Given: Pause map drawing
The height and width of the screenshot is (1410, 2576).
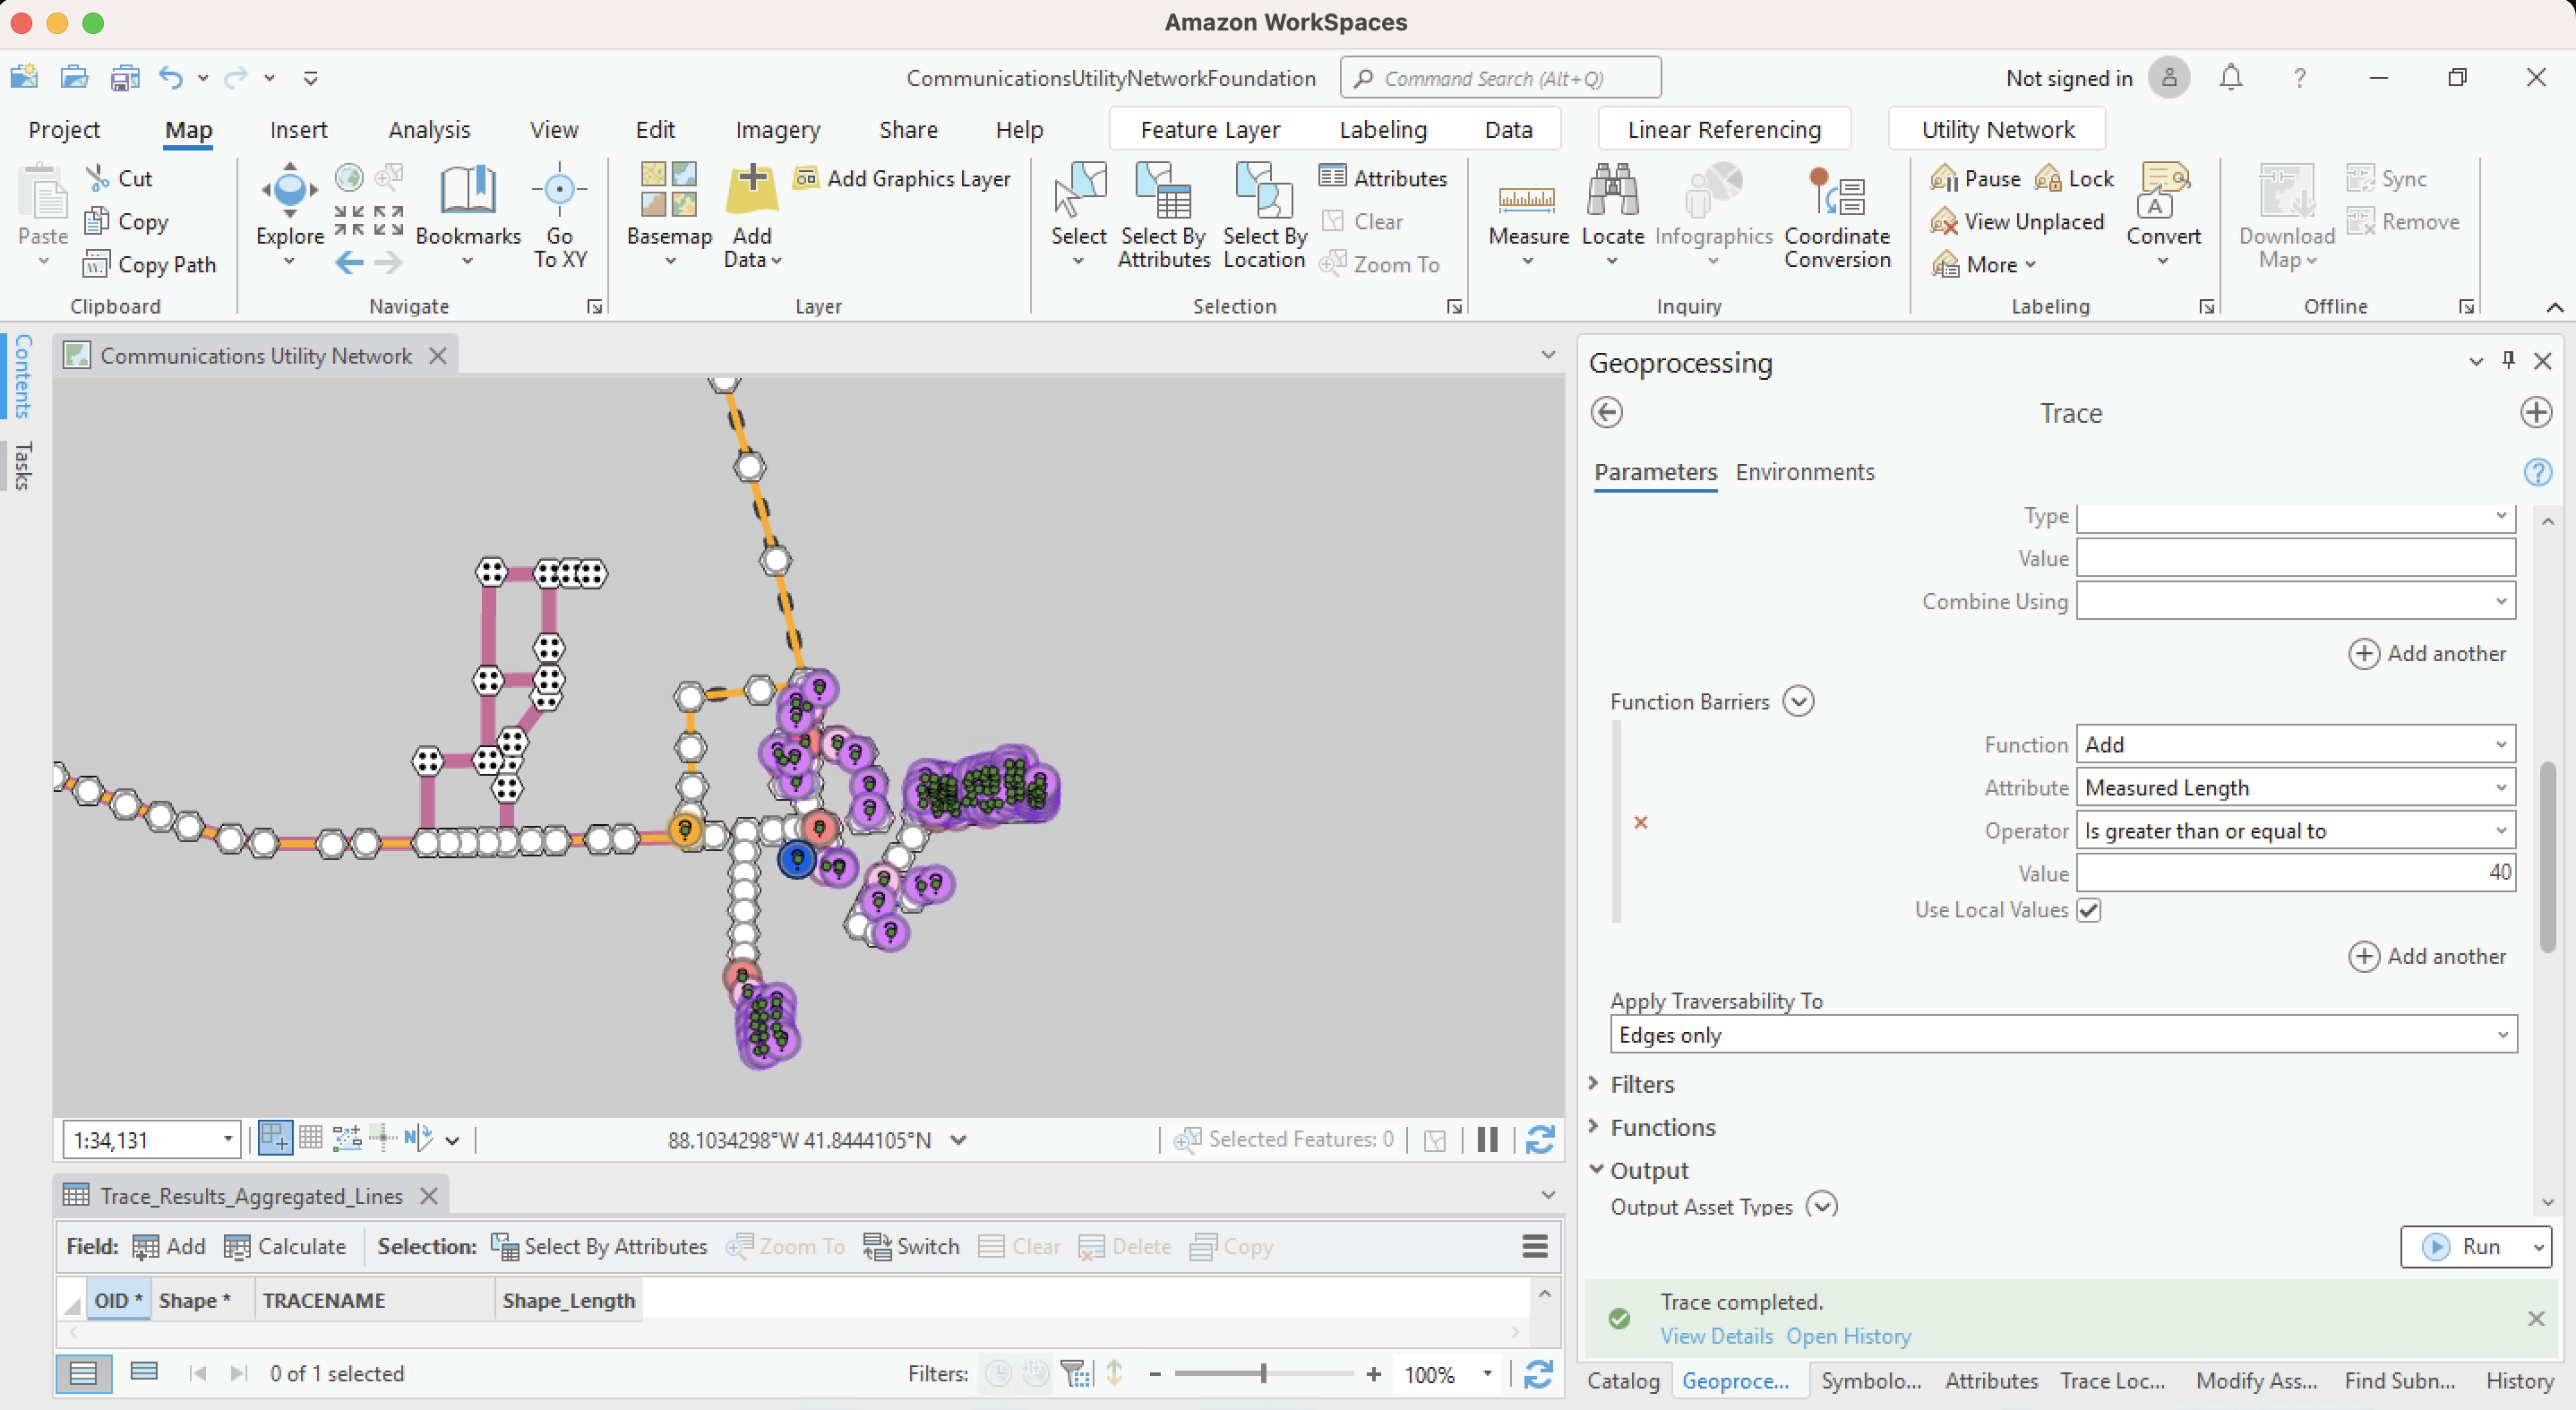Looking at the screenshot, I should (1487, 1139).
